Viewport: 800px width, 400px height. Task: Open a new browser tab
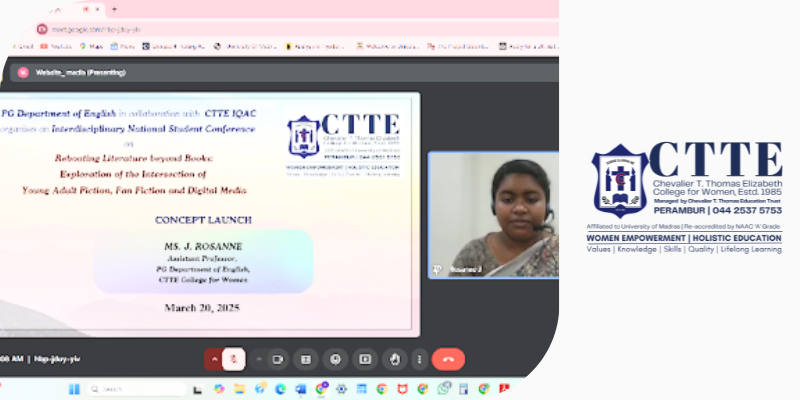click(x=114, y=9)
